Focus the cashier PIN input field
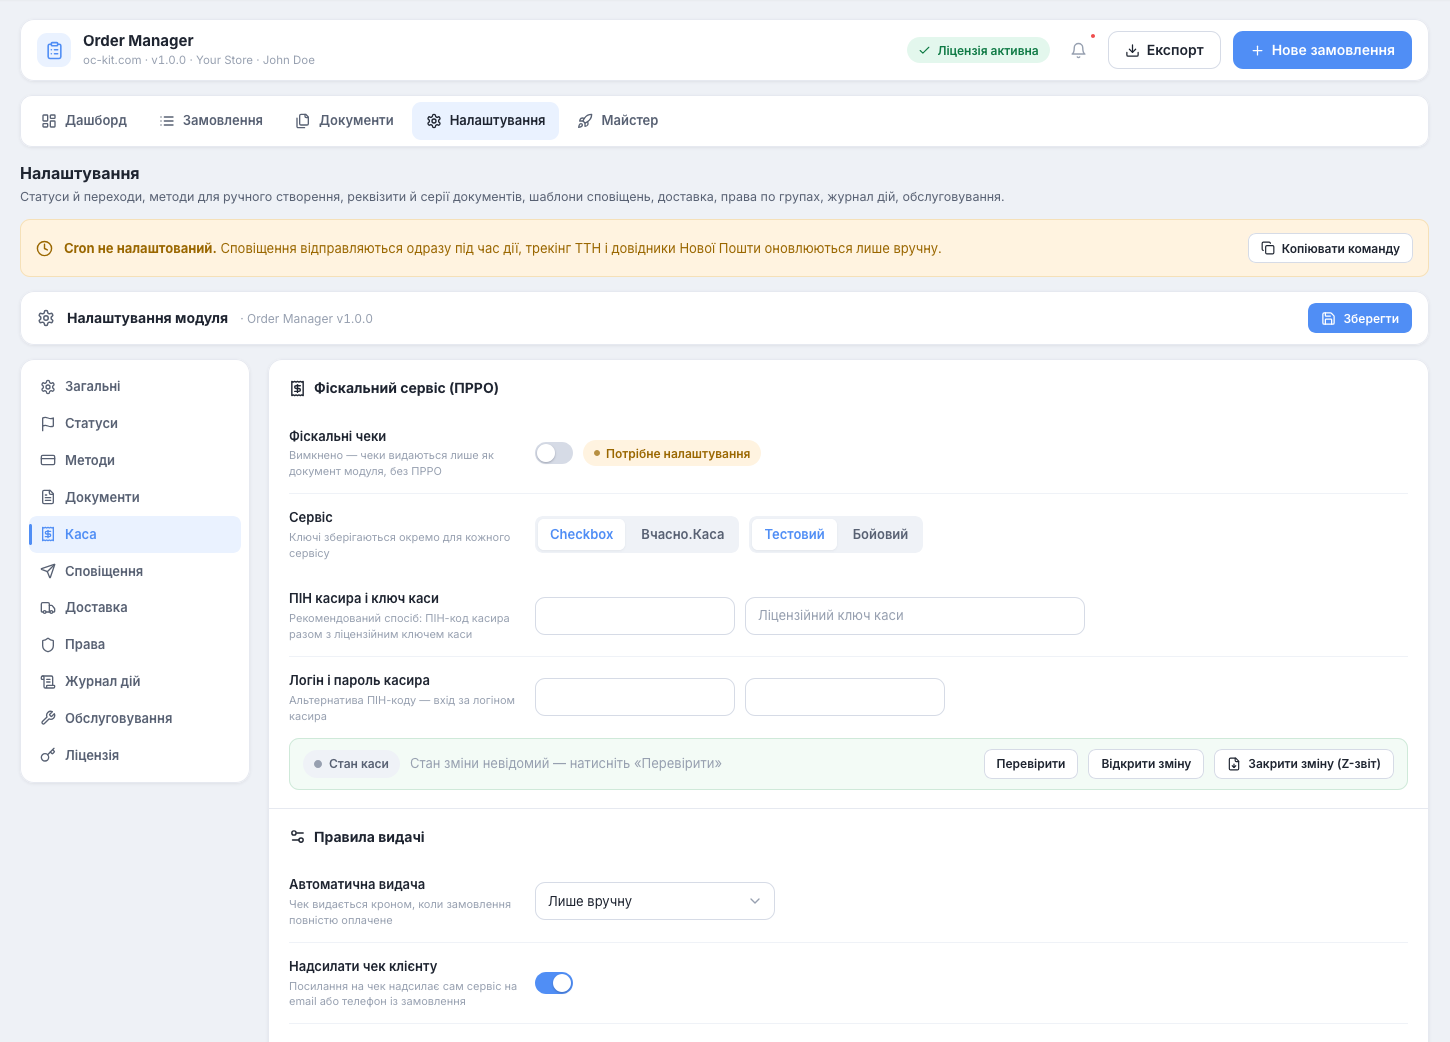This screenshot has height=1042, width=1450. (x=635, y=616)
